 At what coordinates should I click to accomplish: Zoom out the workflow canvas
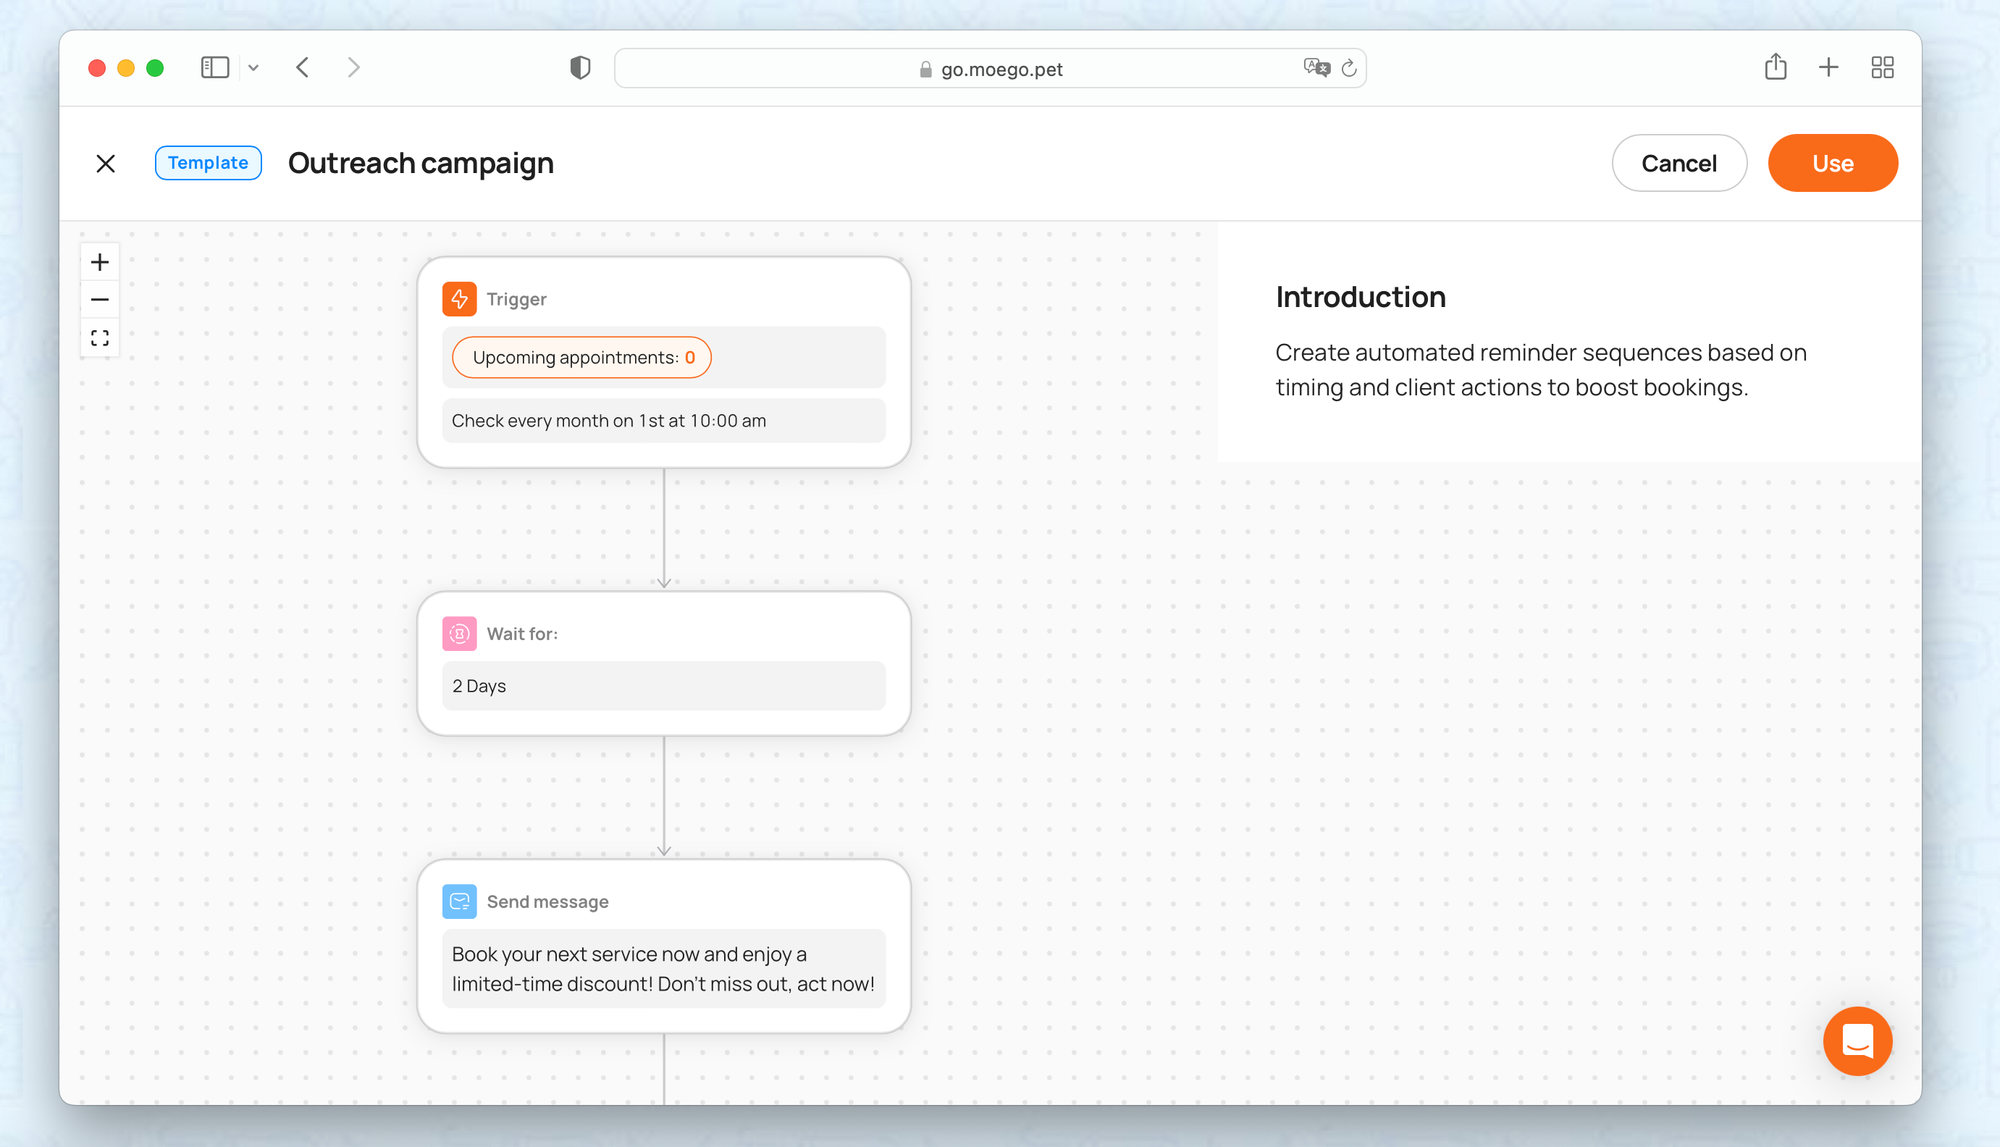click(100, 300)
